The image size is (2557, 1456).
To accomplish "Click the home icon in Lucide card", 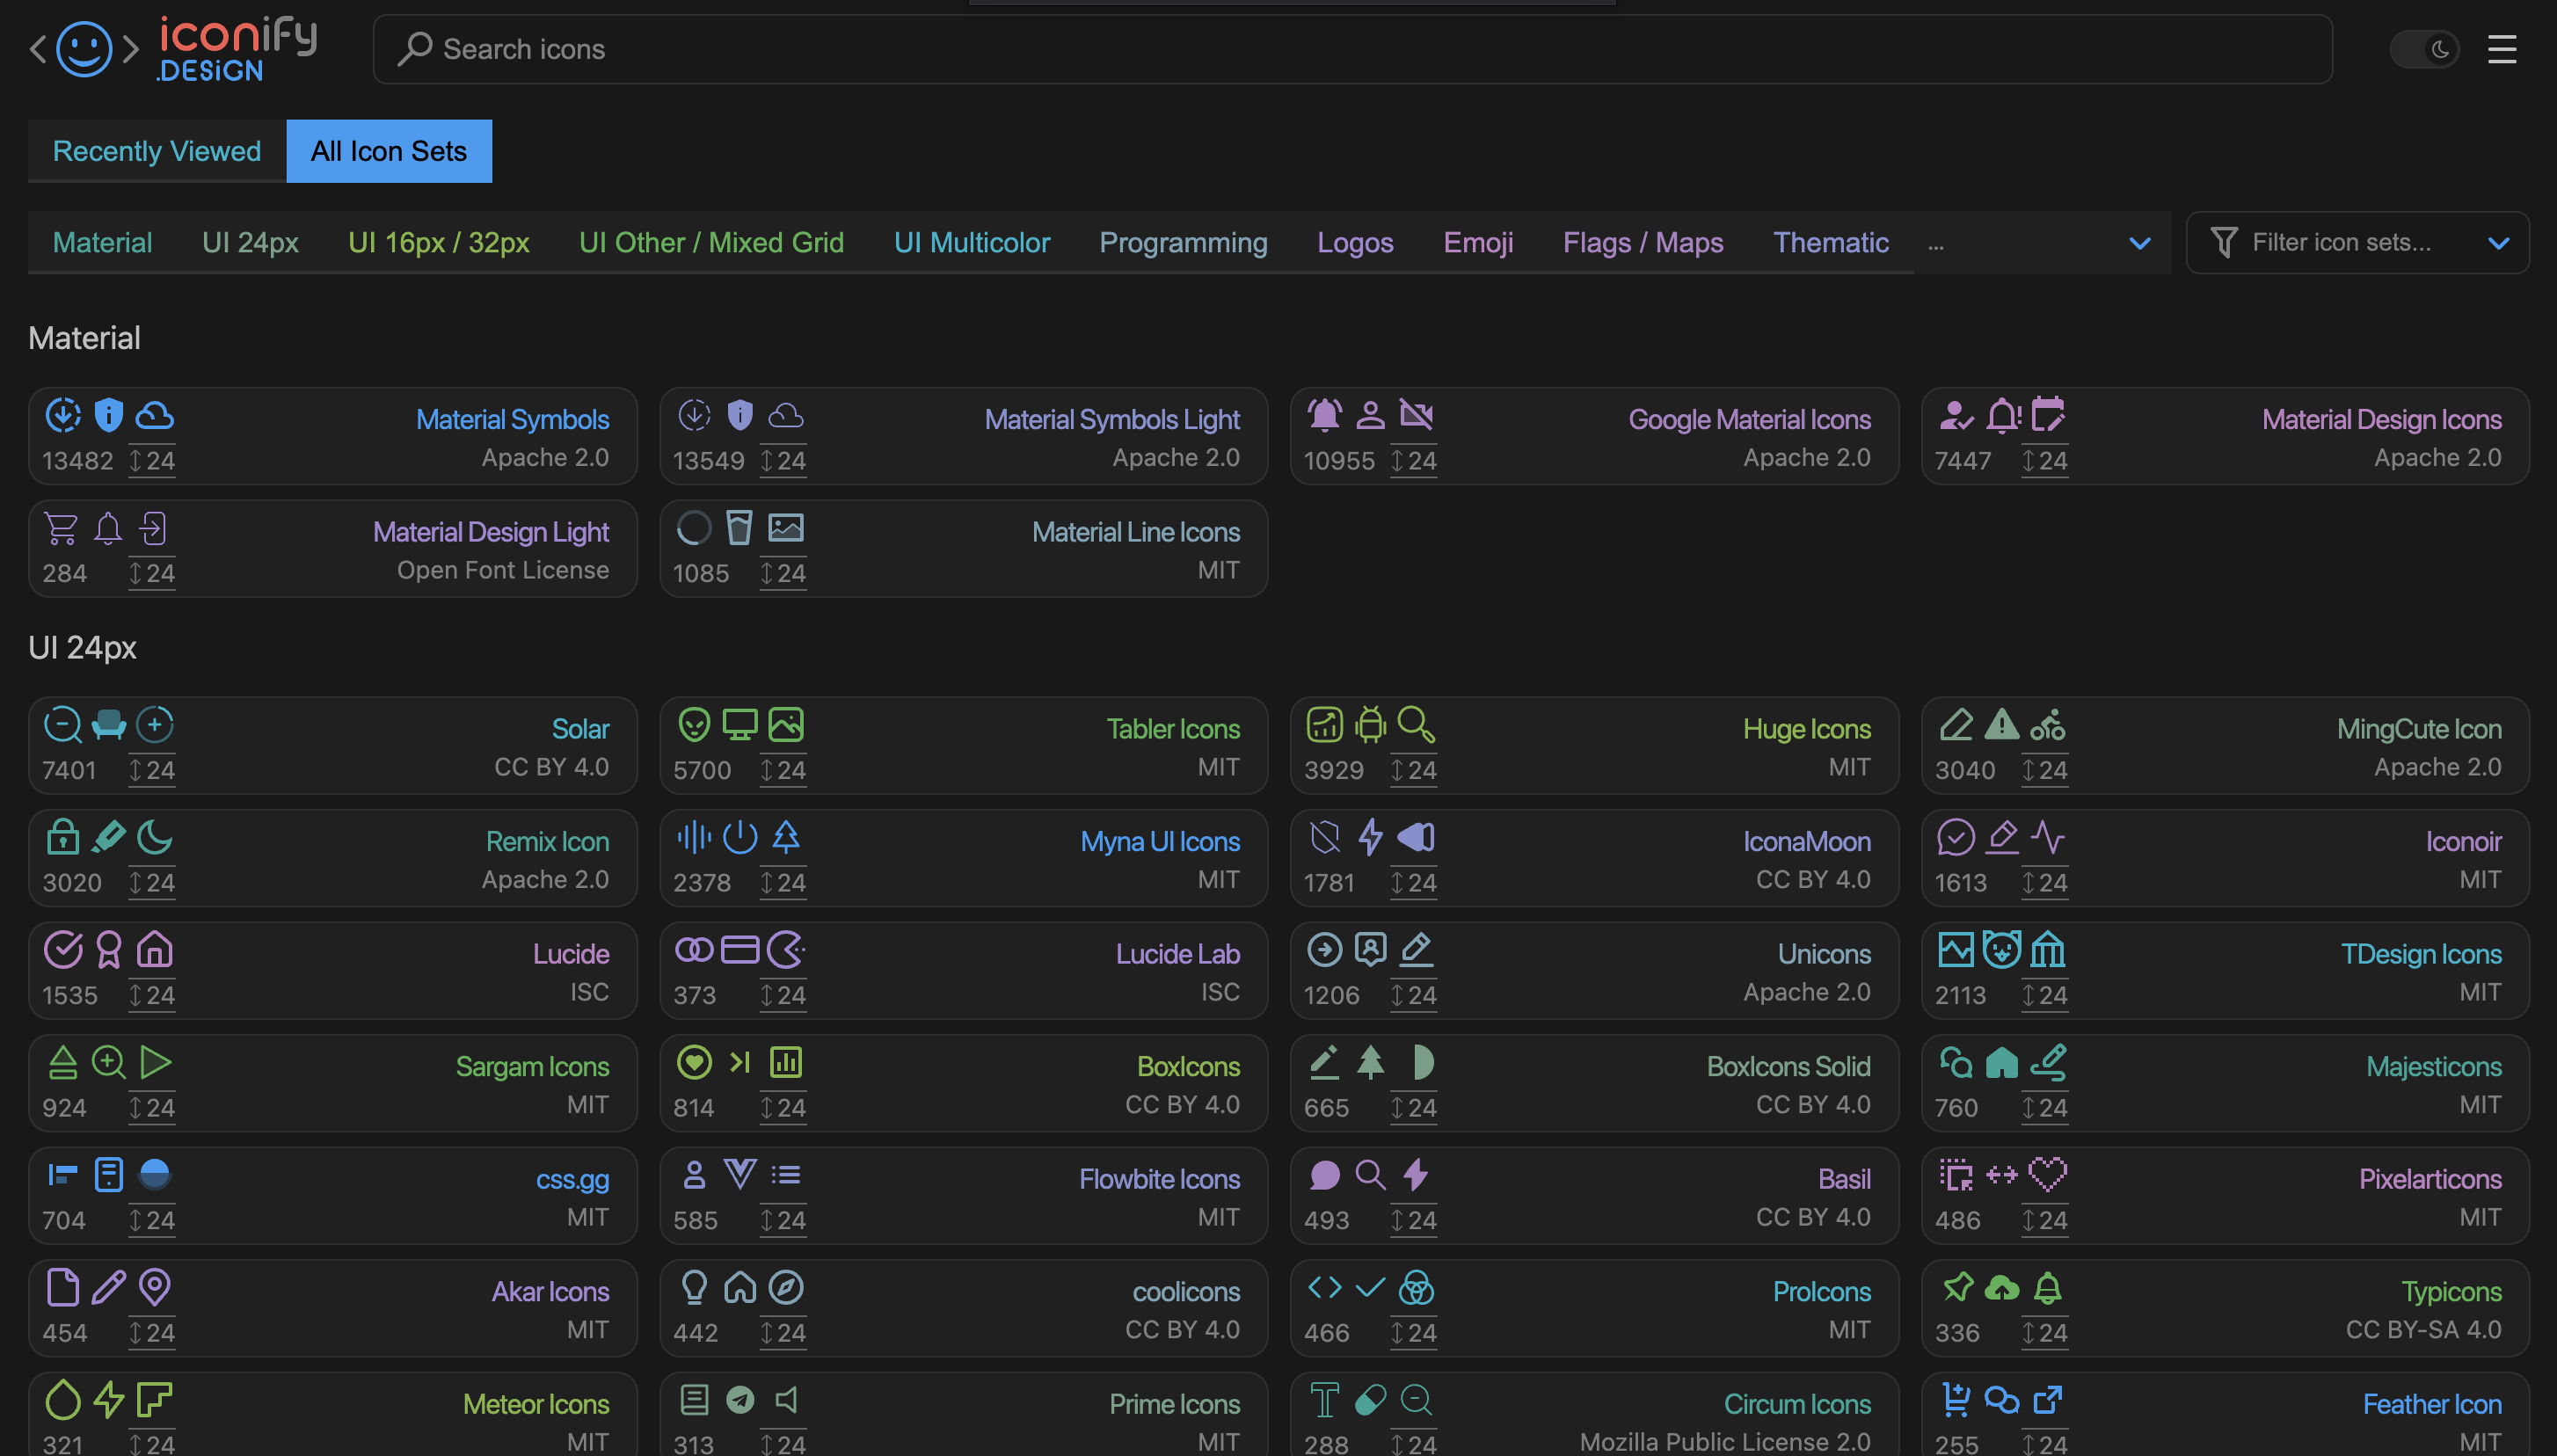I will pos(154,950).
